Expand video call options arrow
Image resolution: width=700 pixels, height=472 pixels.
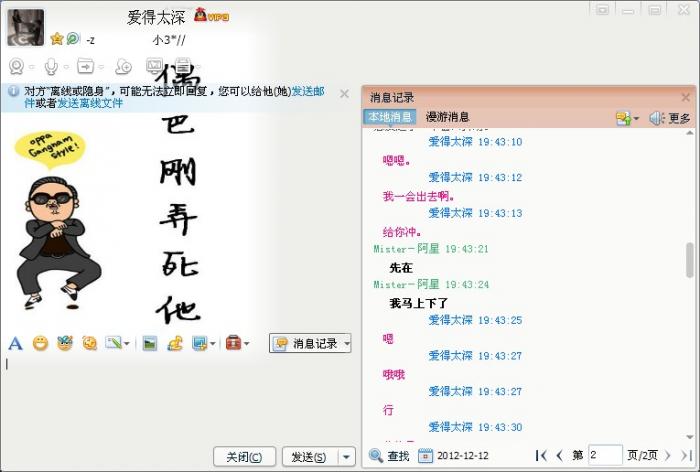[x=31, y=67]
